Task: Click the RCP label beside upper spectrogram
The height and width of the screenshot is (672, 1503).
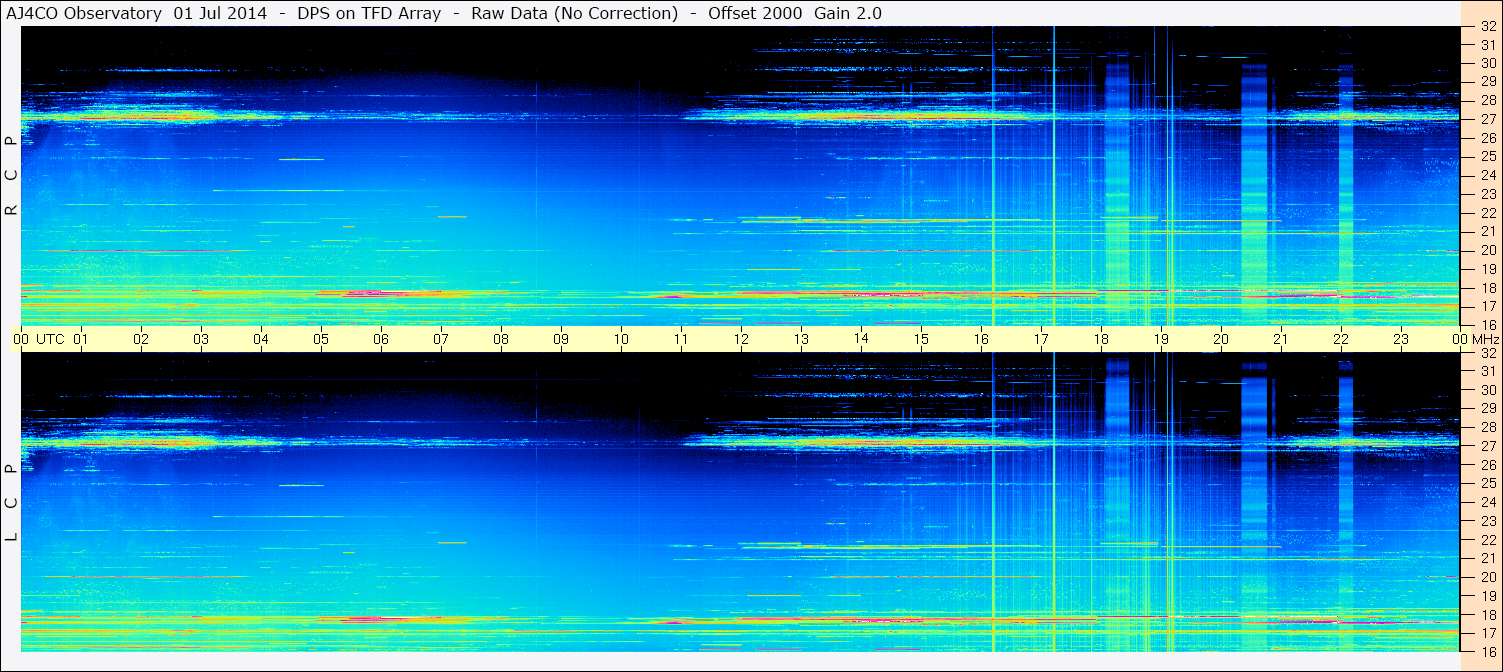Action: click(x=12, y=175)
